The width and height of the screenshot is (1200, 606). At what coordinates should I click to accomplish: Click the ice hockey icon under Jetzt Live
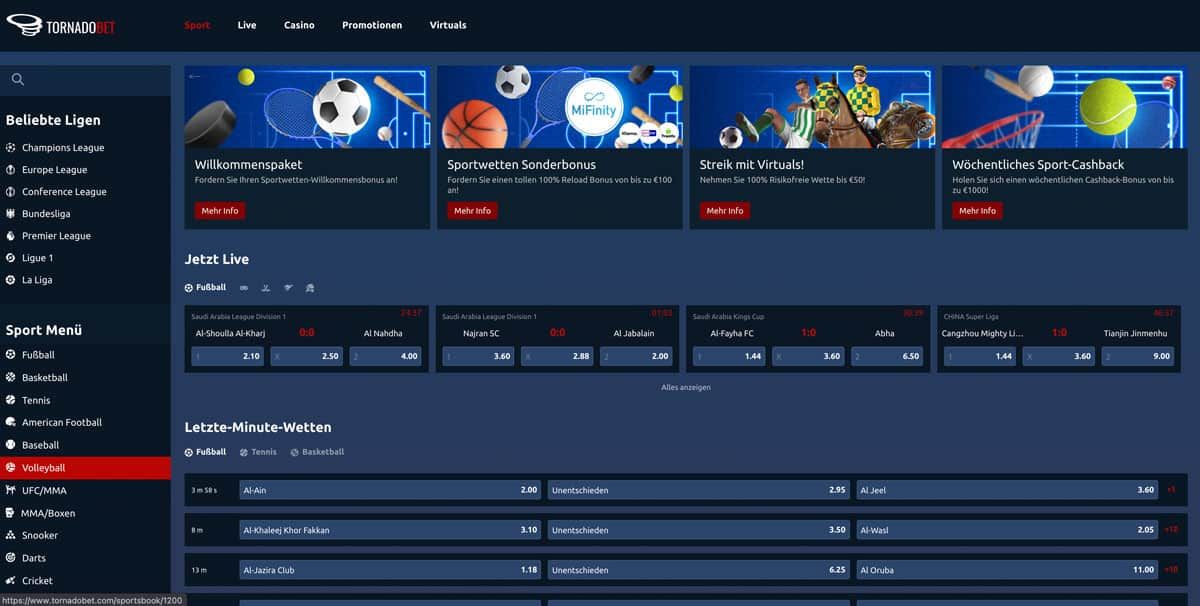[265, 288]
